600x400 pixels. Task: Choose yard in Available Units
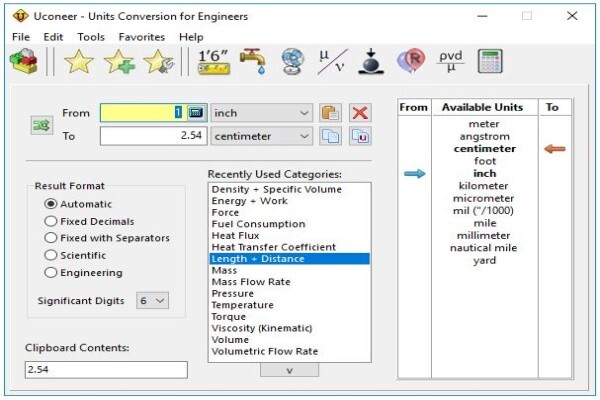click(x=484, y=260)
